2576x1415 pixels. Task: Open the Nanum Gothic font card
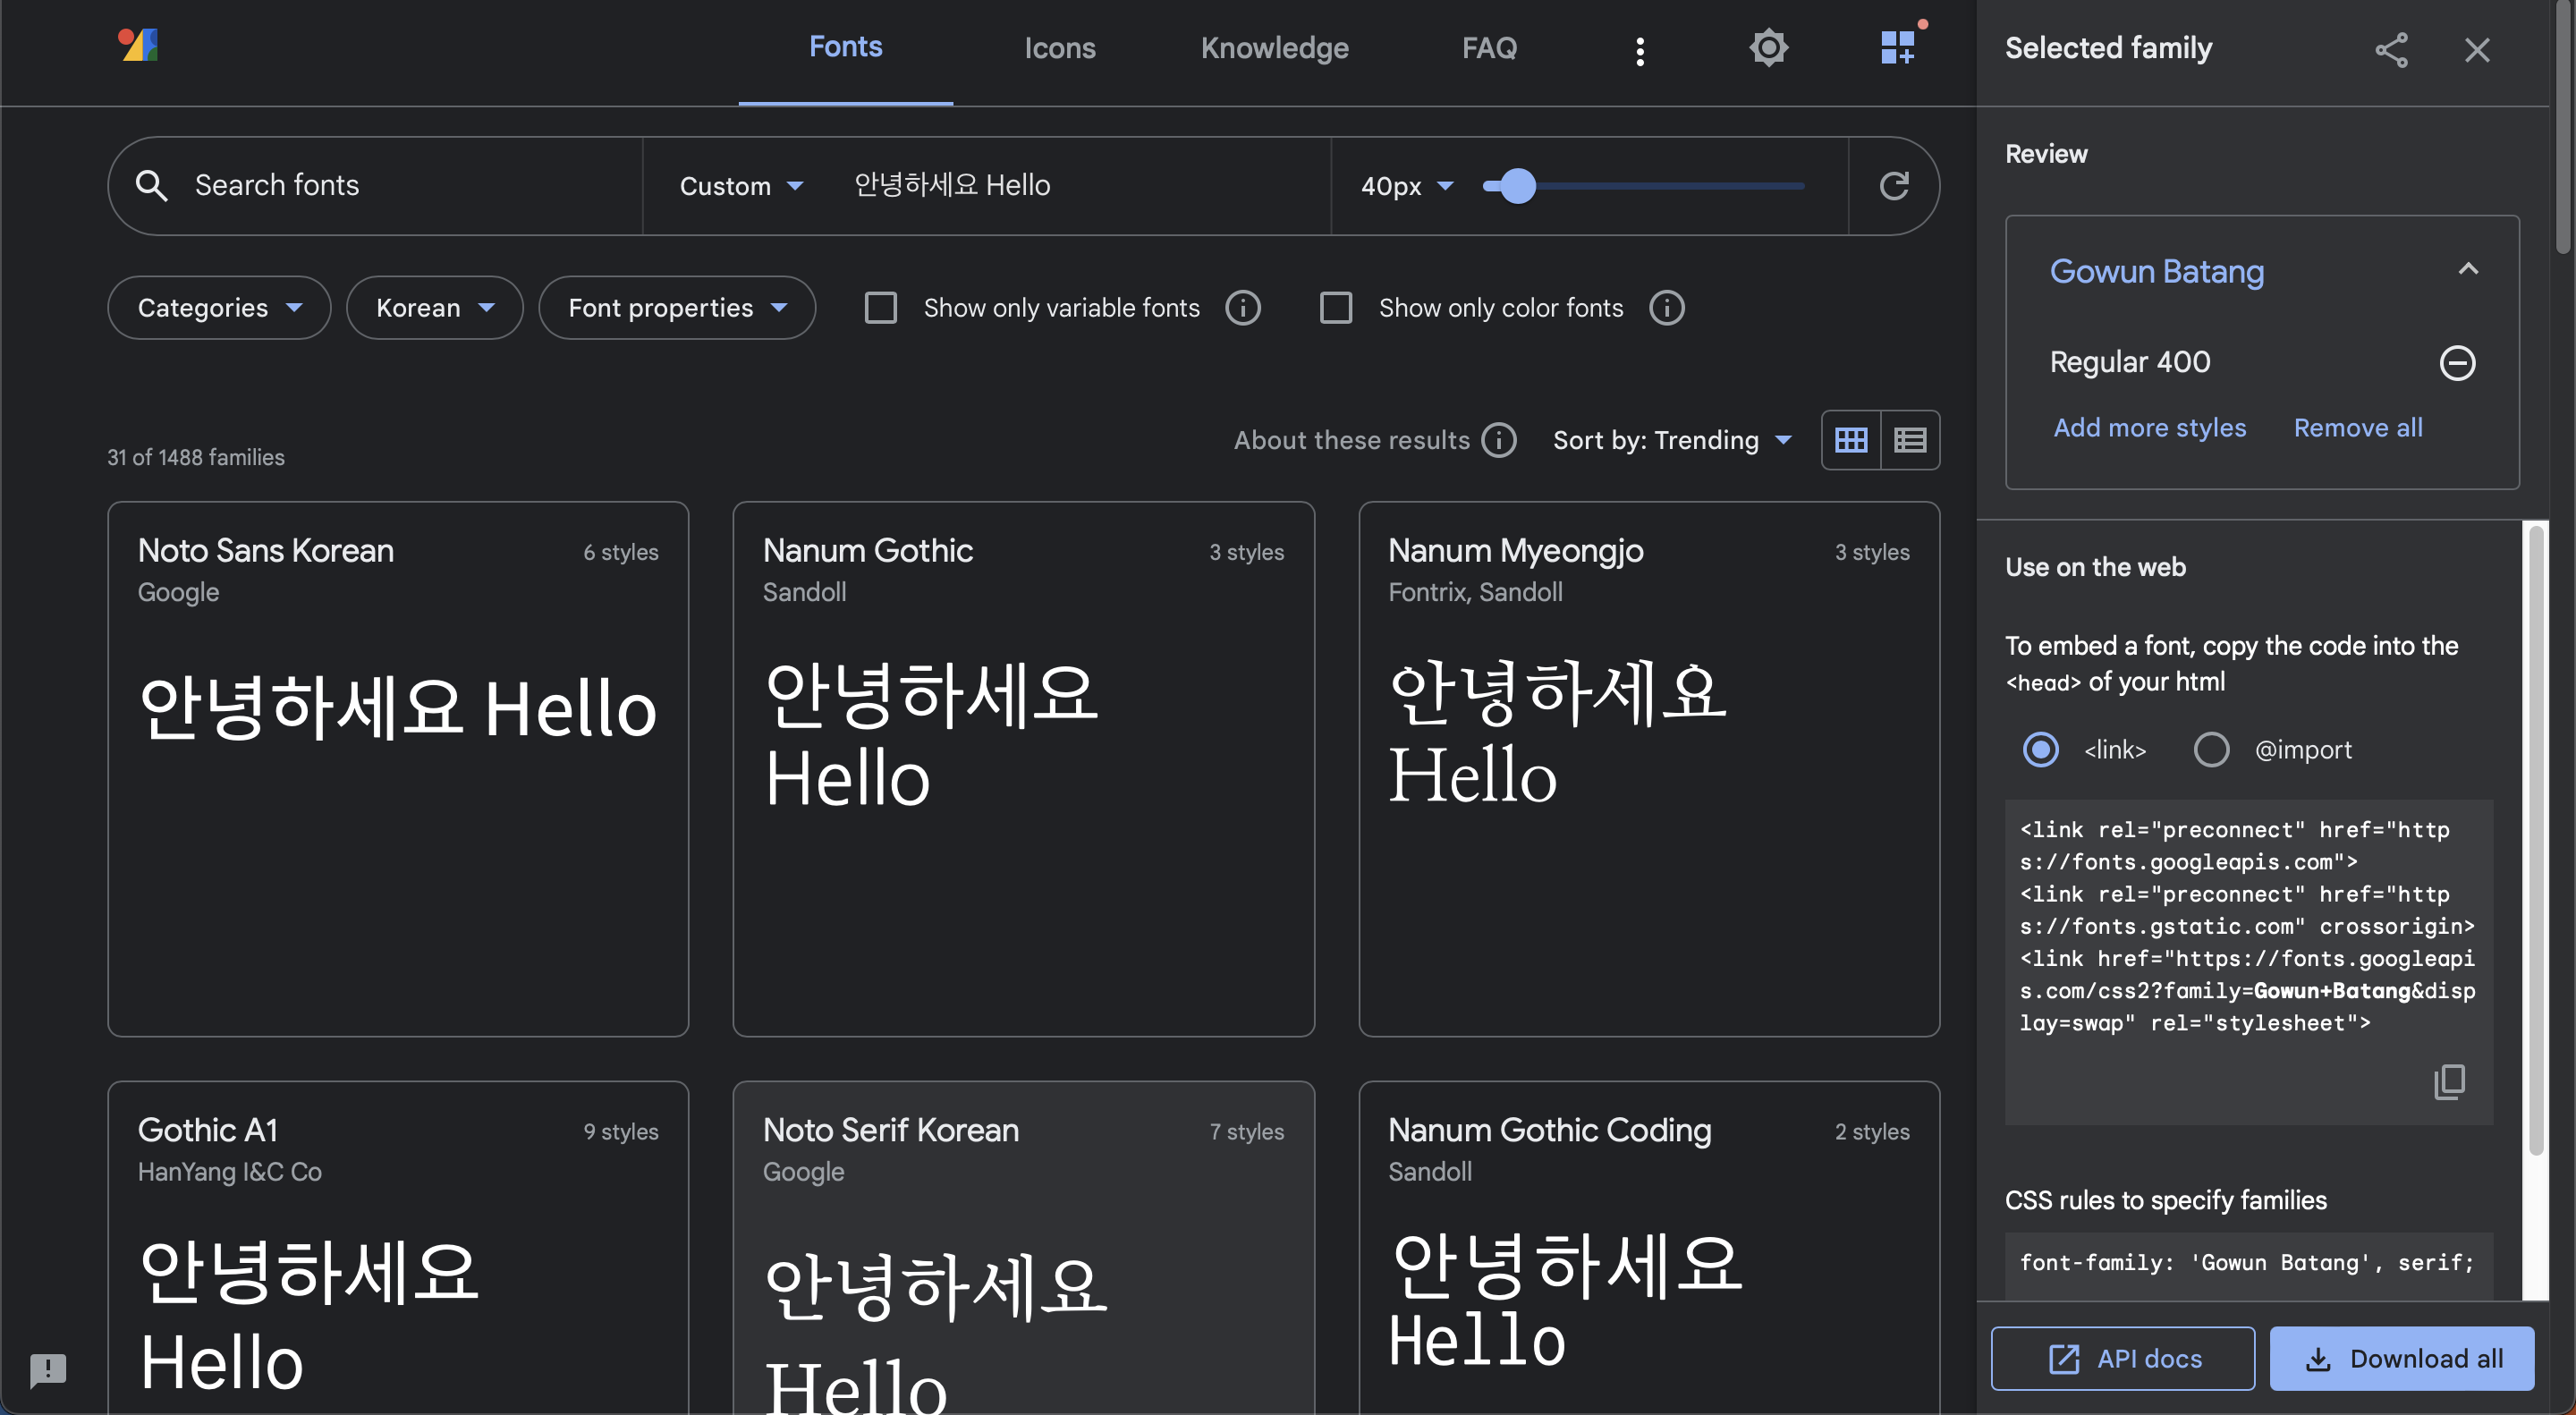click(x=1023, y=769)
